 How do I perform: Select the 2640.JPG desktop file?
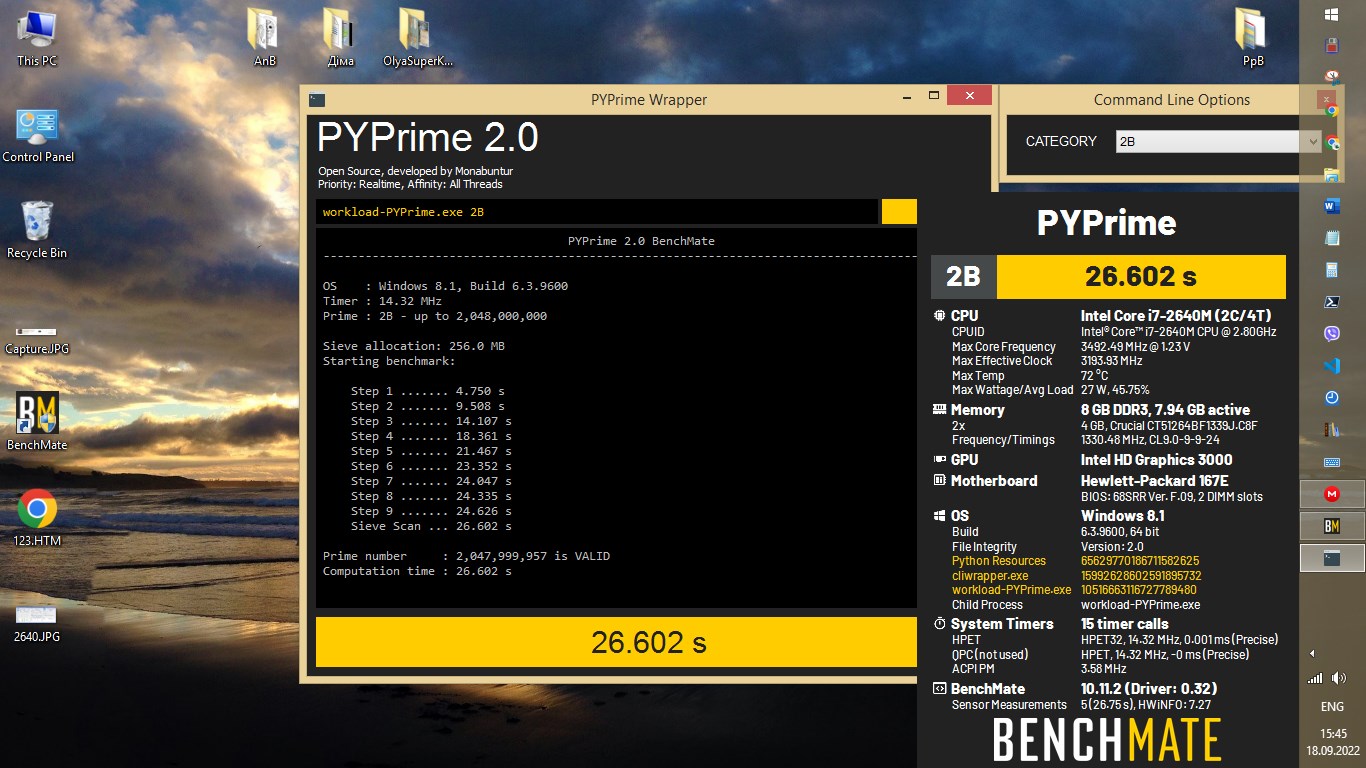point(37,622)
